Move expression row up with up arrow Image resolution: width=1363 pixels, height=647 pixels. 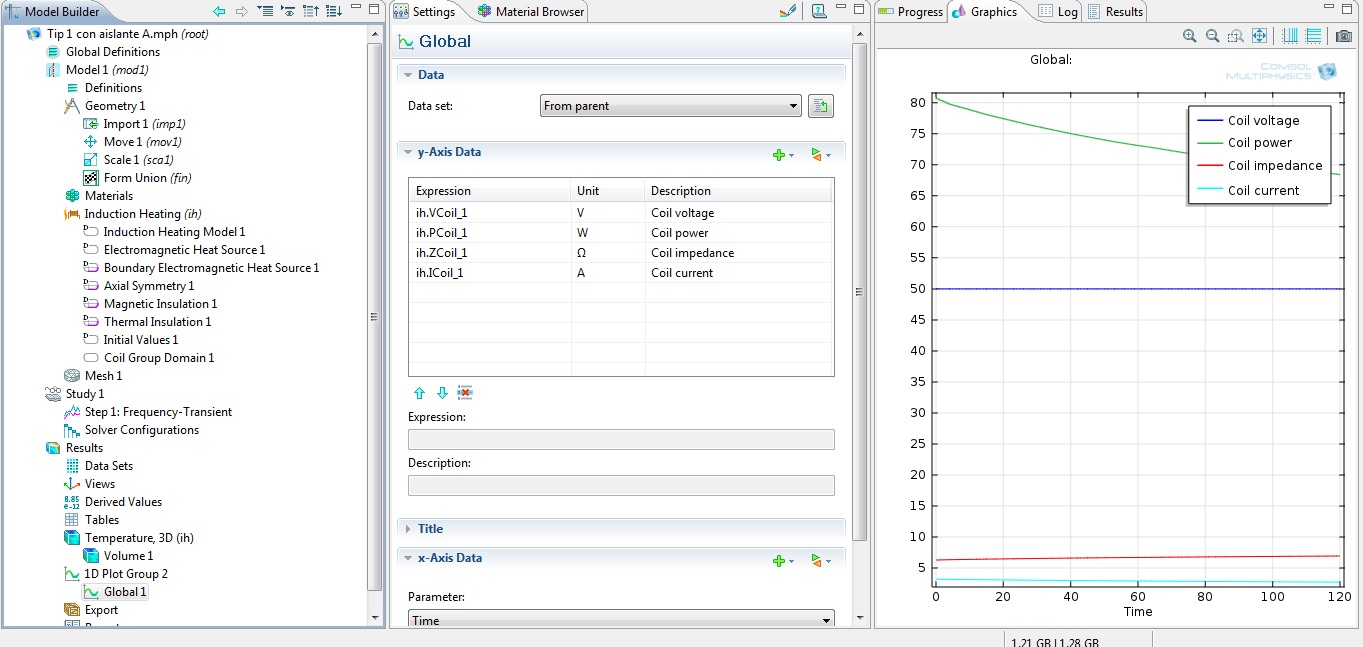point(420,393)
